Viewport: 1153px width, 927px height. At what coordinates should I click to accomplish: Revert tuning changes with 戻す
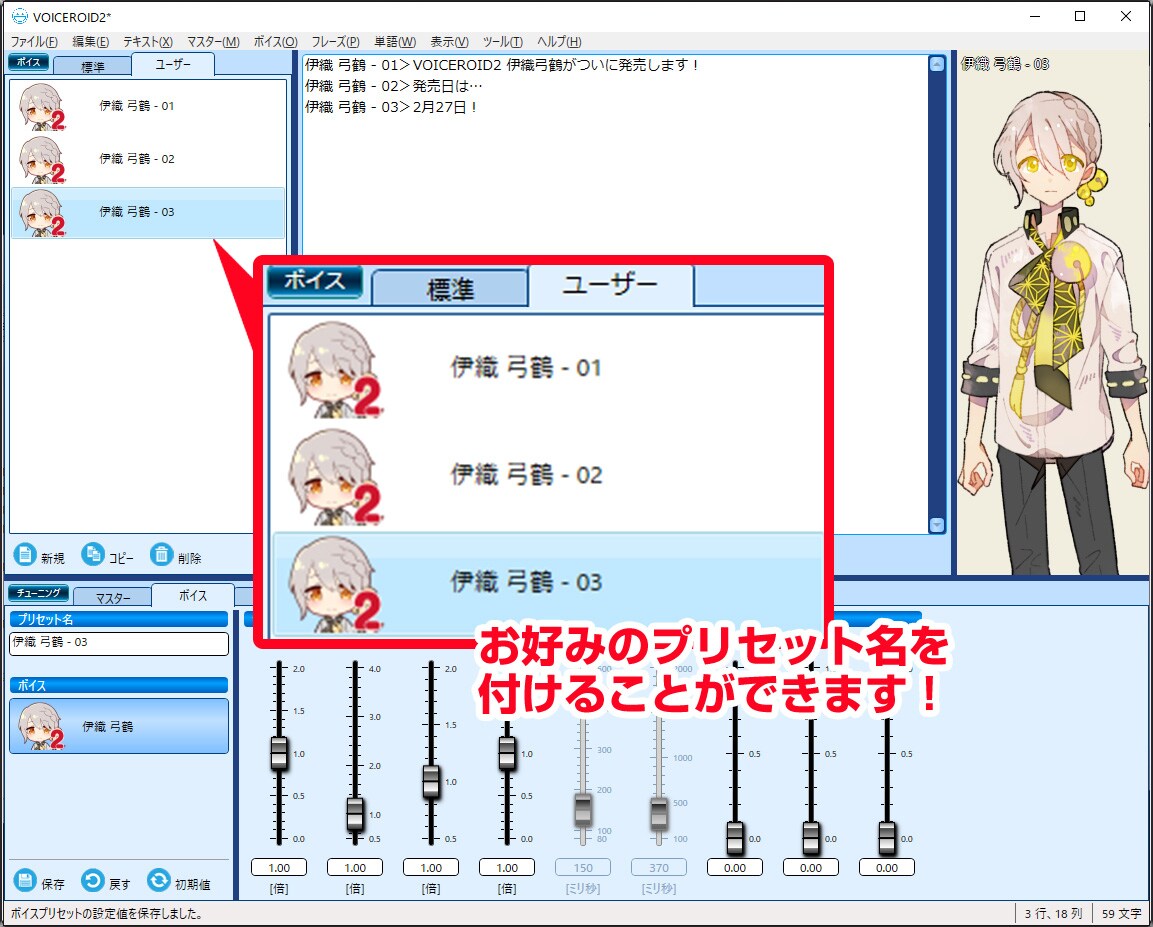click(106, 881)
